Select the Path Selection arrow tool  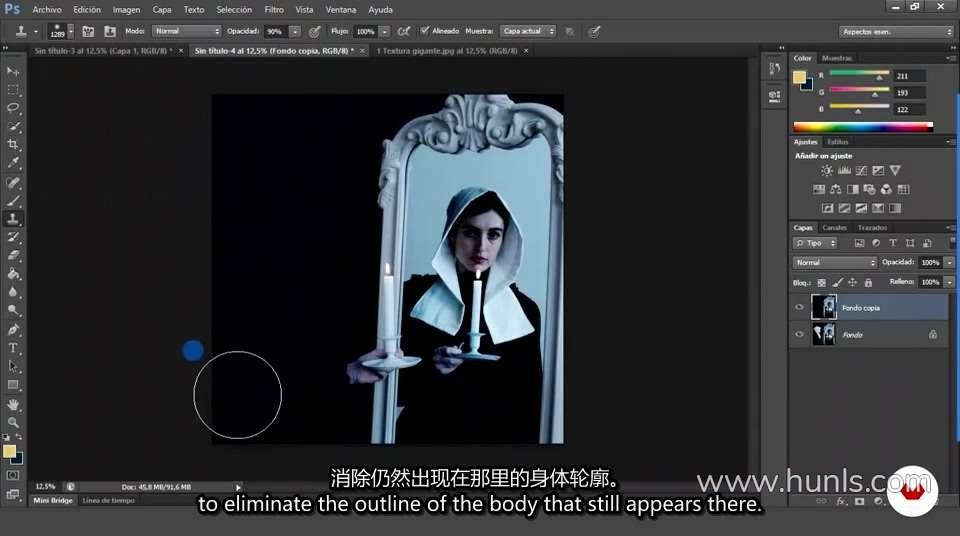[13, 366]
